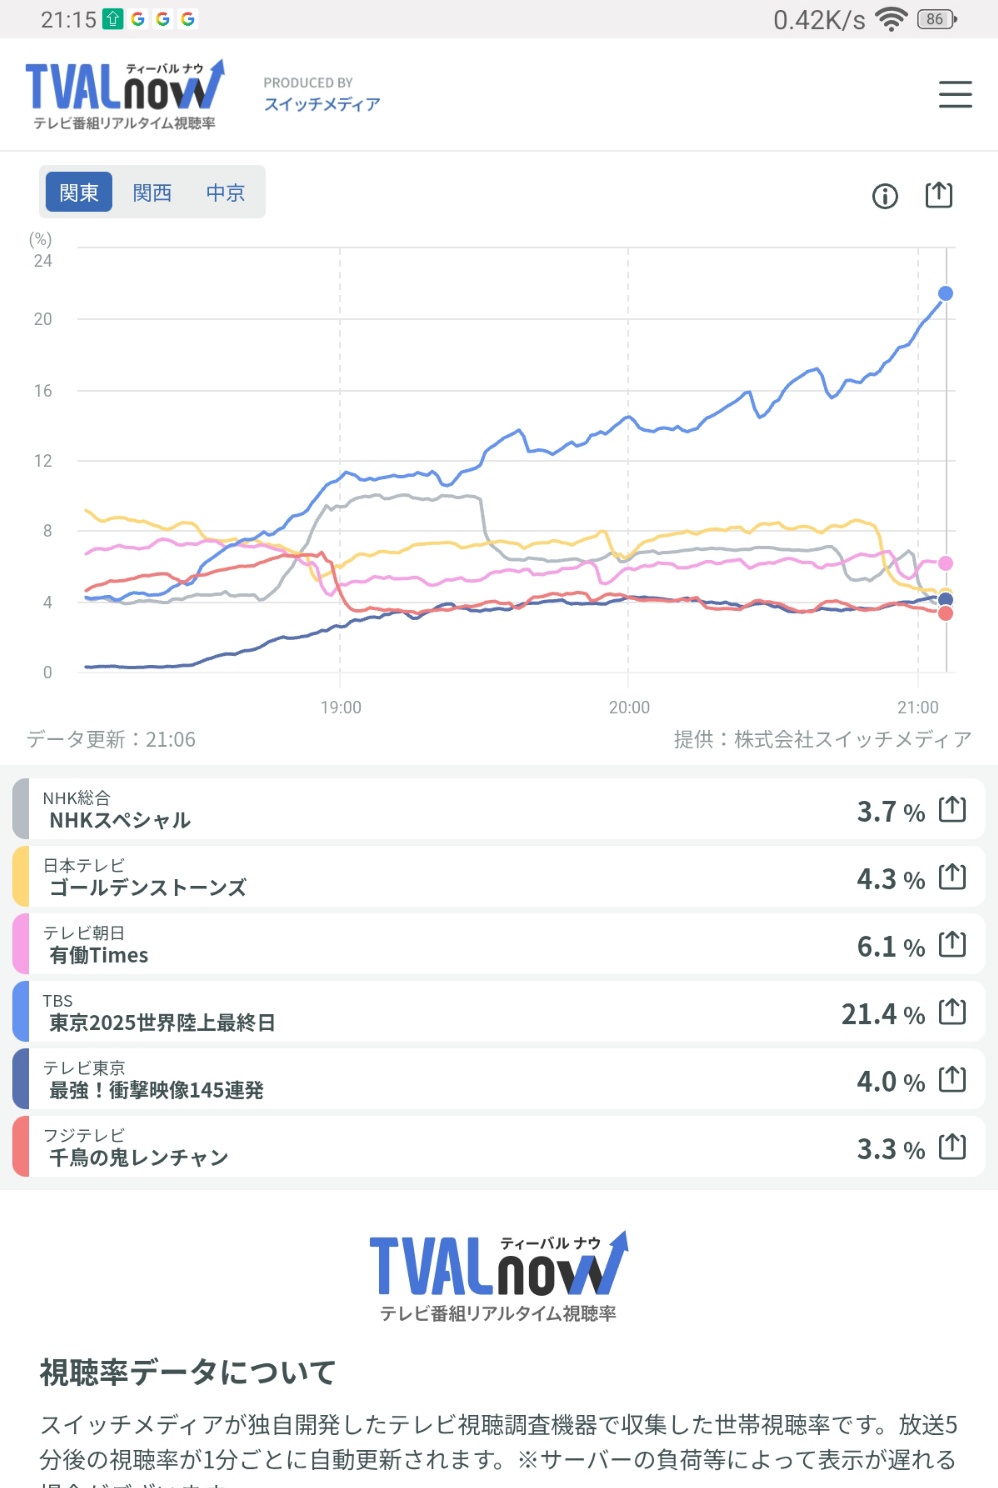Switch to the 中京 region tab
Viewport: 998px width, 1488px height.
(226, 192)
